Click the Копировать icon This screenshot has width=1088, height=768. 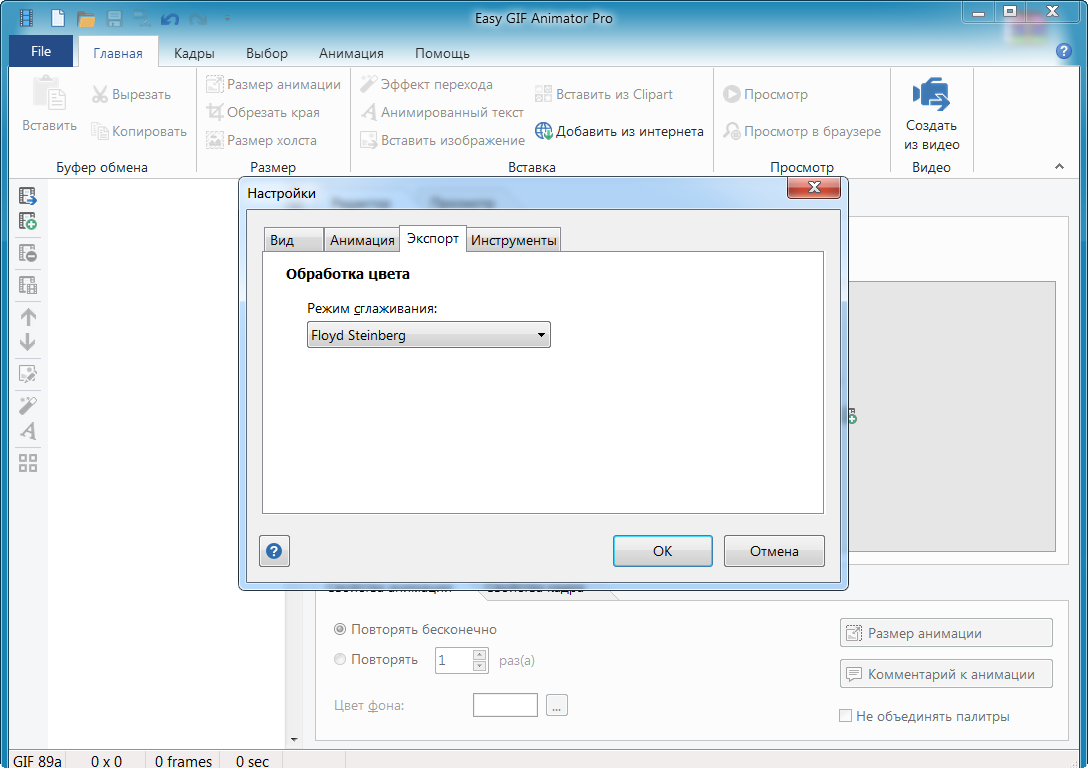point(100,131)
